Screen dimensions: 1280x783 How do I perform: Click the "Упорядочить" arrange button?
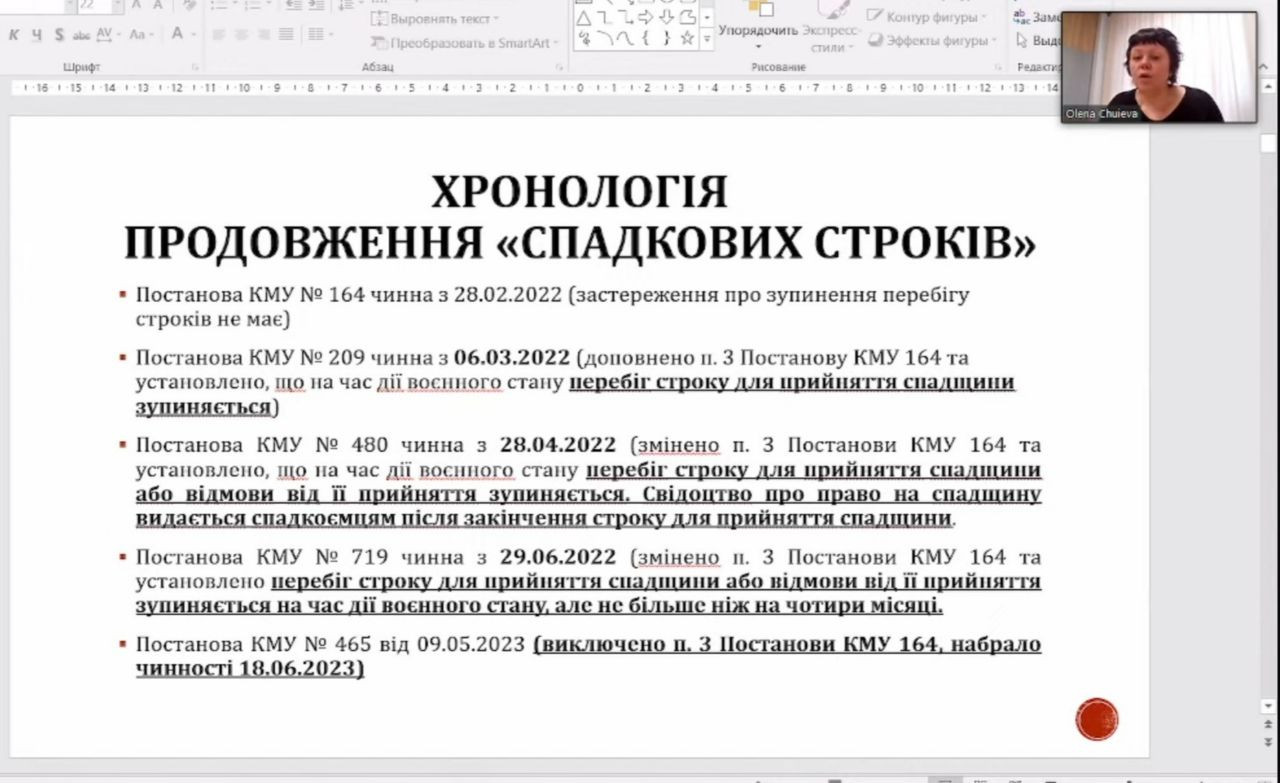coord(757,30)
